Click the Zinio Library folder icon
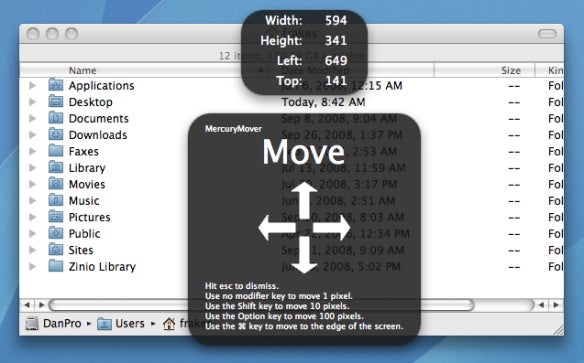This screenshot has height=363, width=584. (x=55, y=266)
